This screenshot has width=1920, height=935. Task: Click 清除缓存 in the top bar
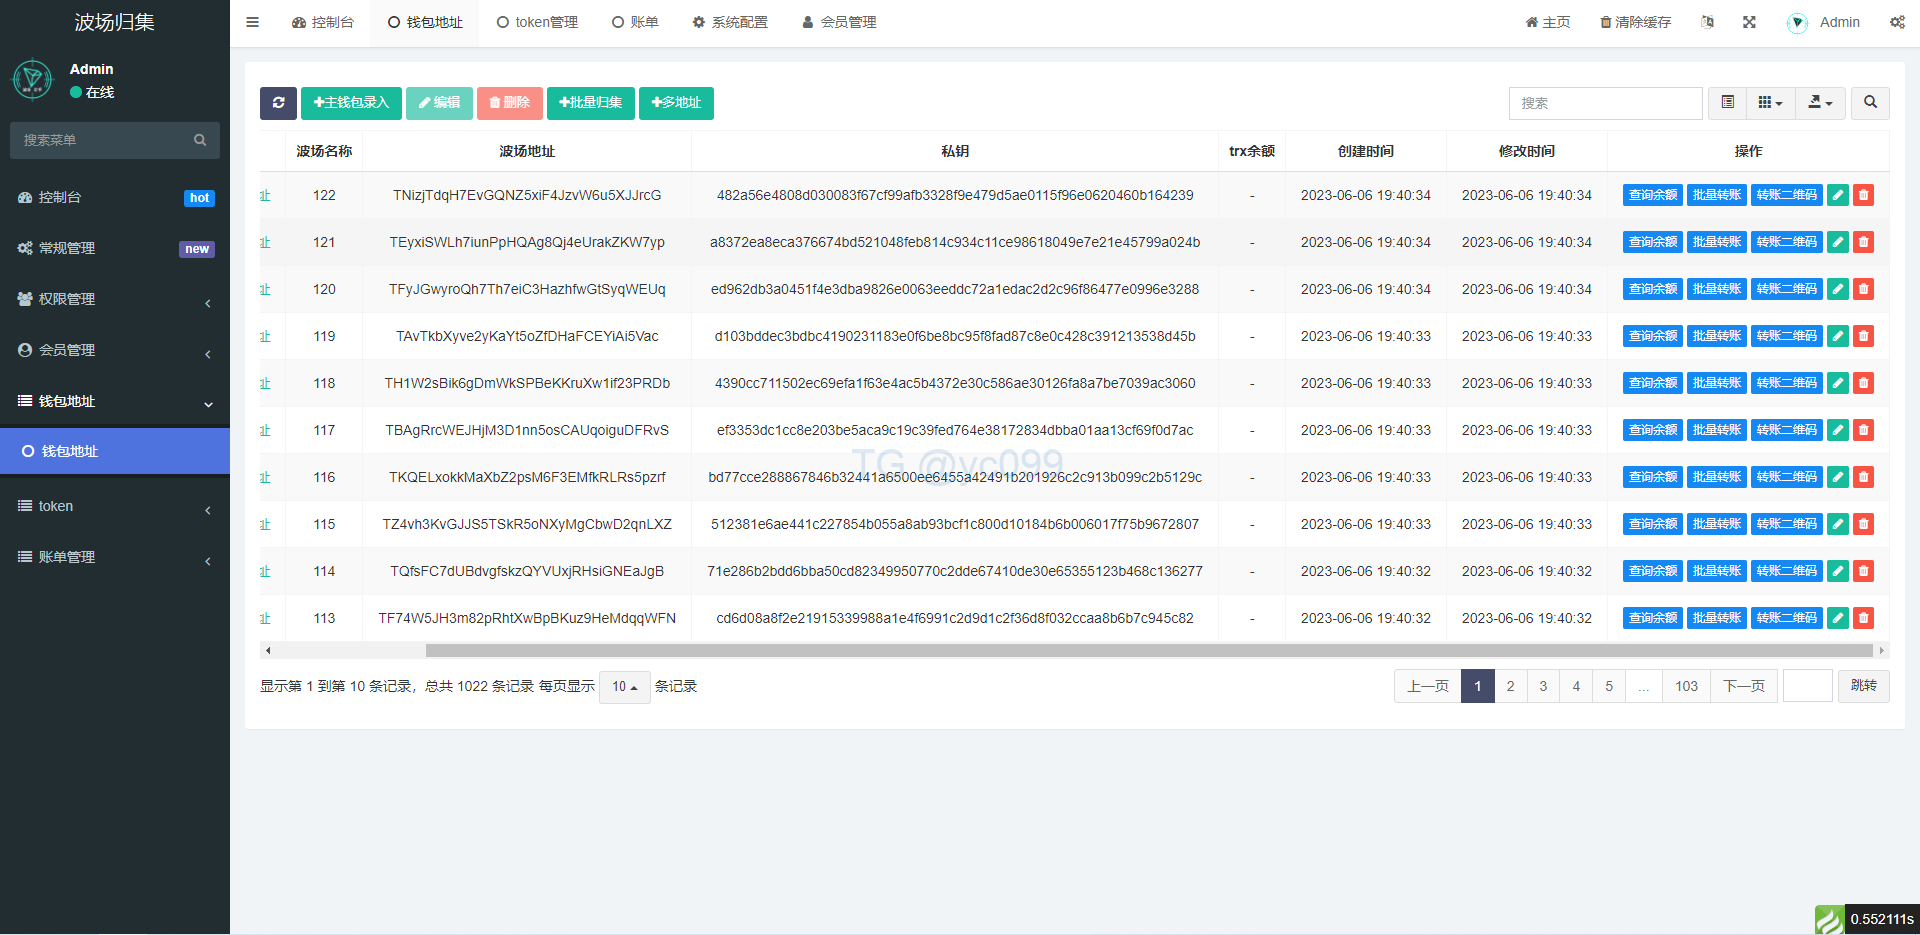pyautogui.click(x=1636, y=22)
